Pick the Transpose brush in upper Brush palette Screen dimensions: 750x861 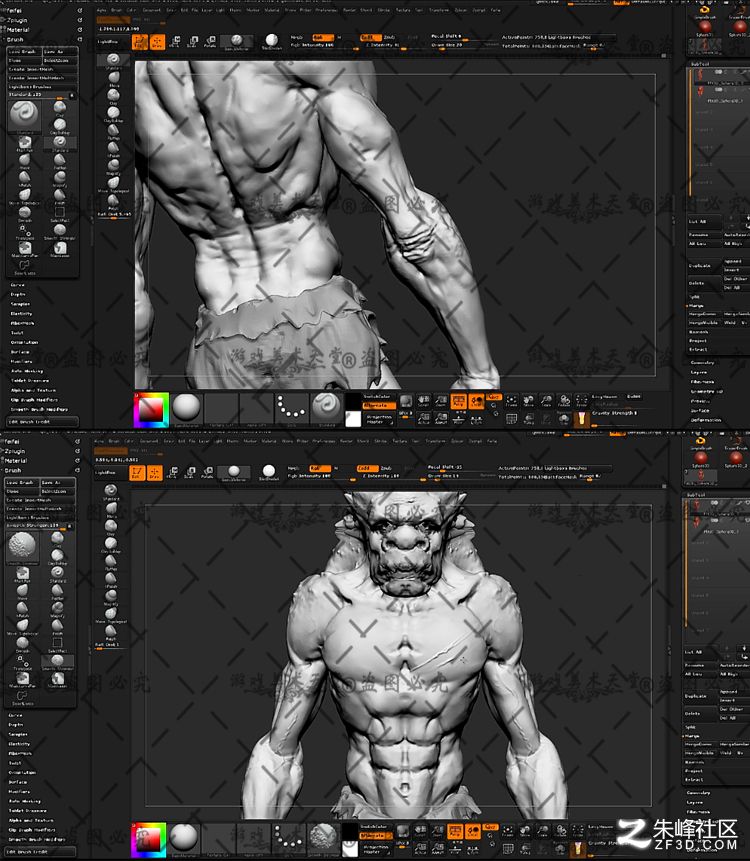point(25,232)
